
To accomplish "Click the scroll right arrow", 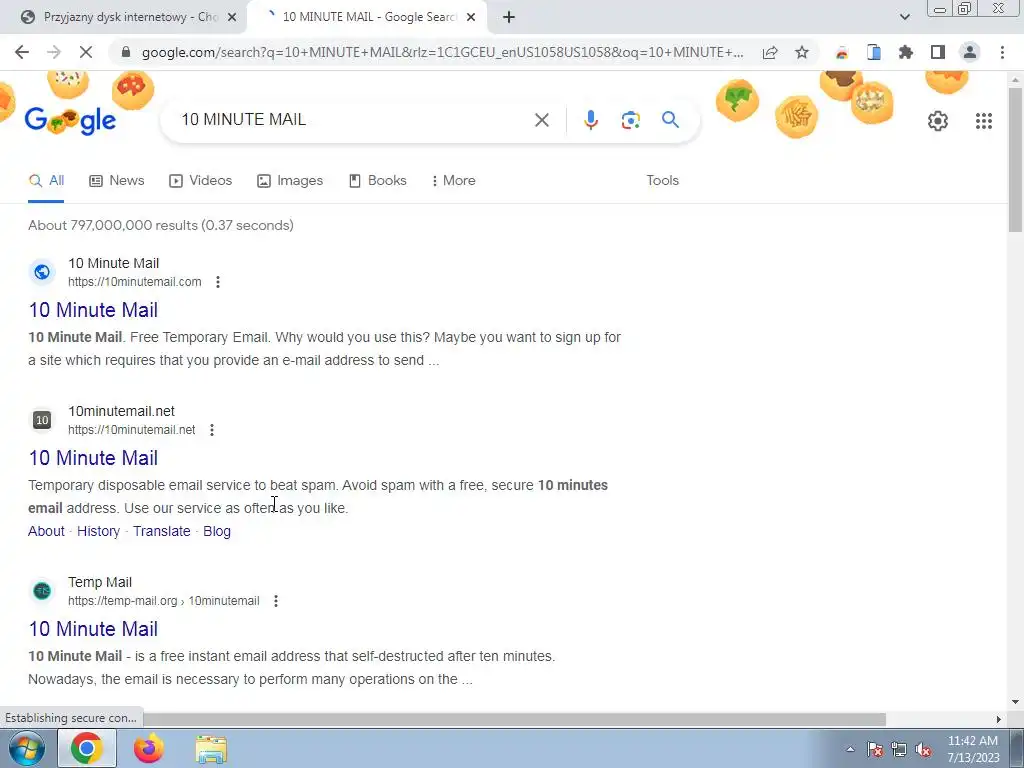I will point(999,719).
